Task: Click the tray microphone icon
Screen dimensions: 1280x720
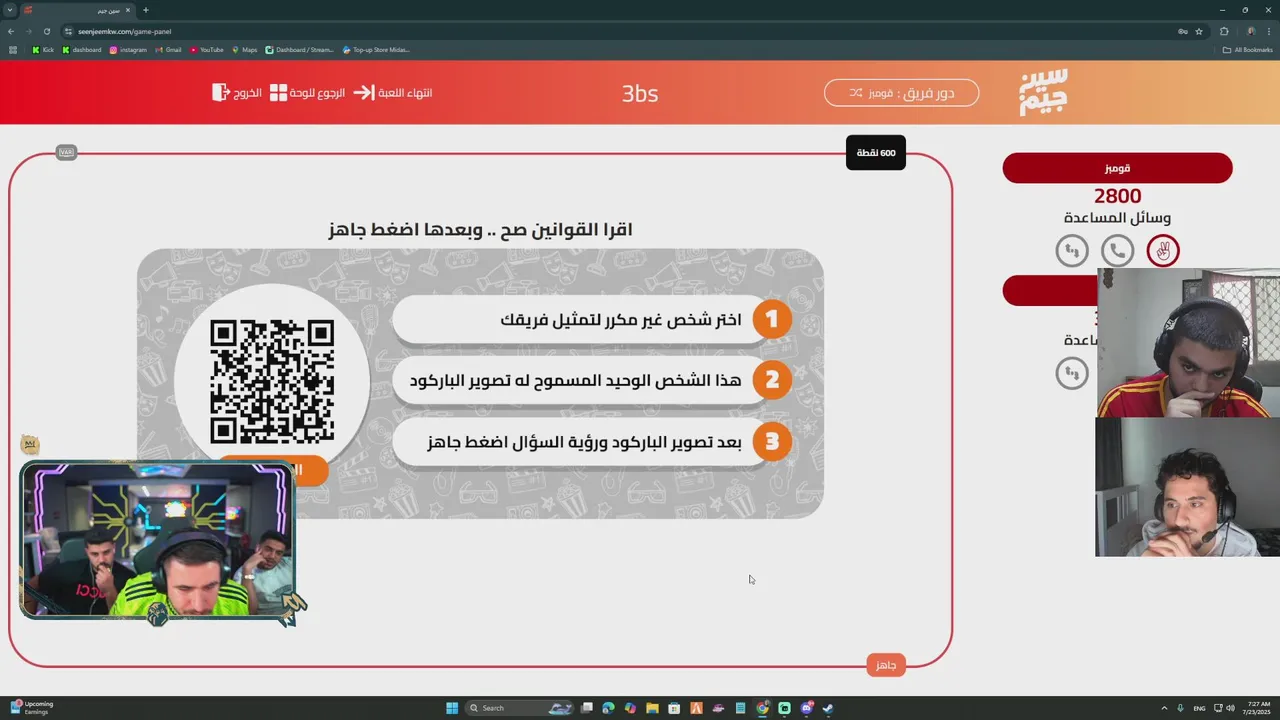Action: click(1180, 708)
